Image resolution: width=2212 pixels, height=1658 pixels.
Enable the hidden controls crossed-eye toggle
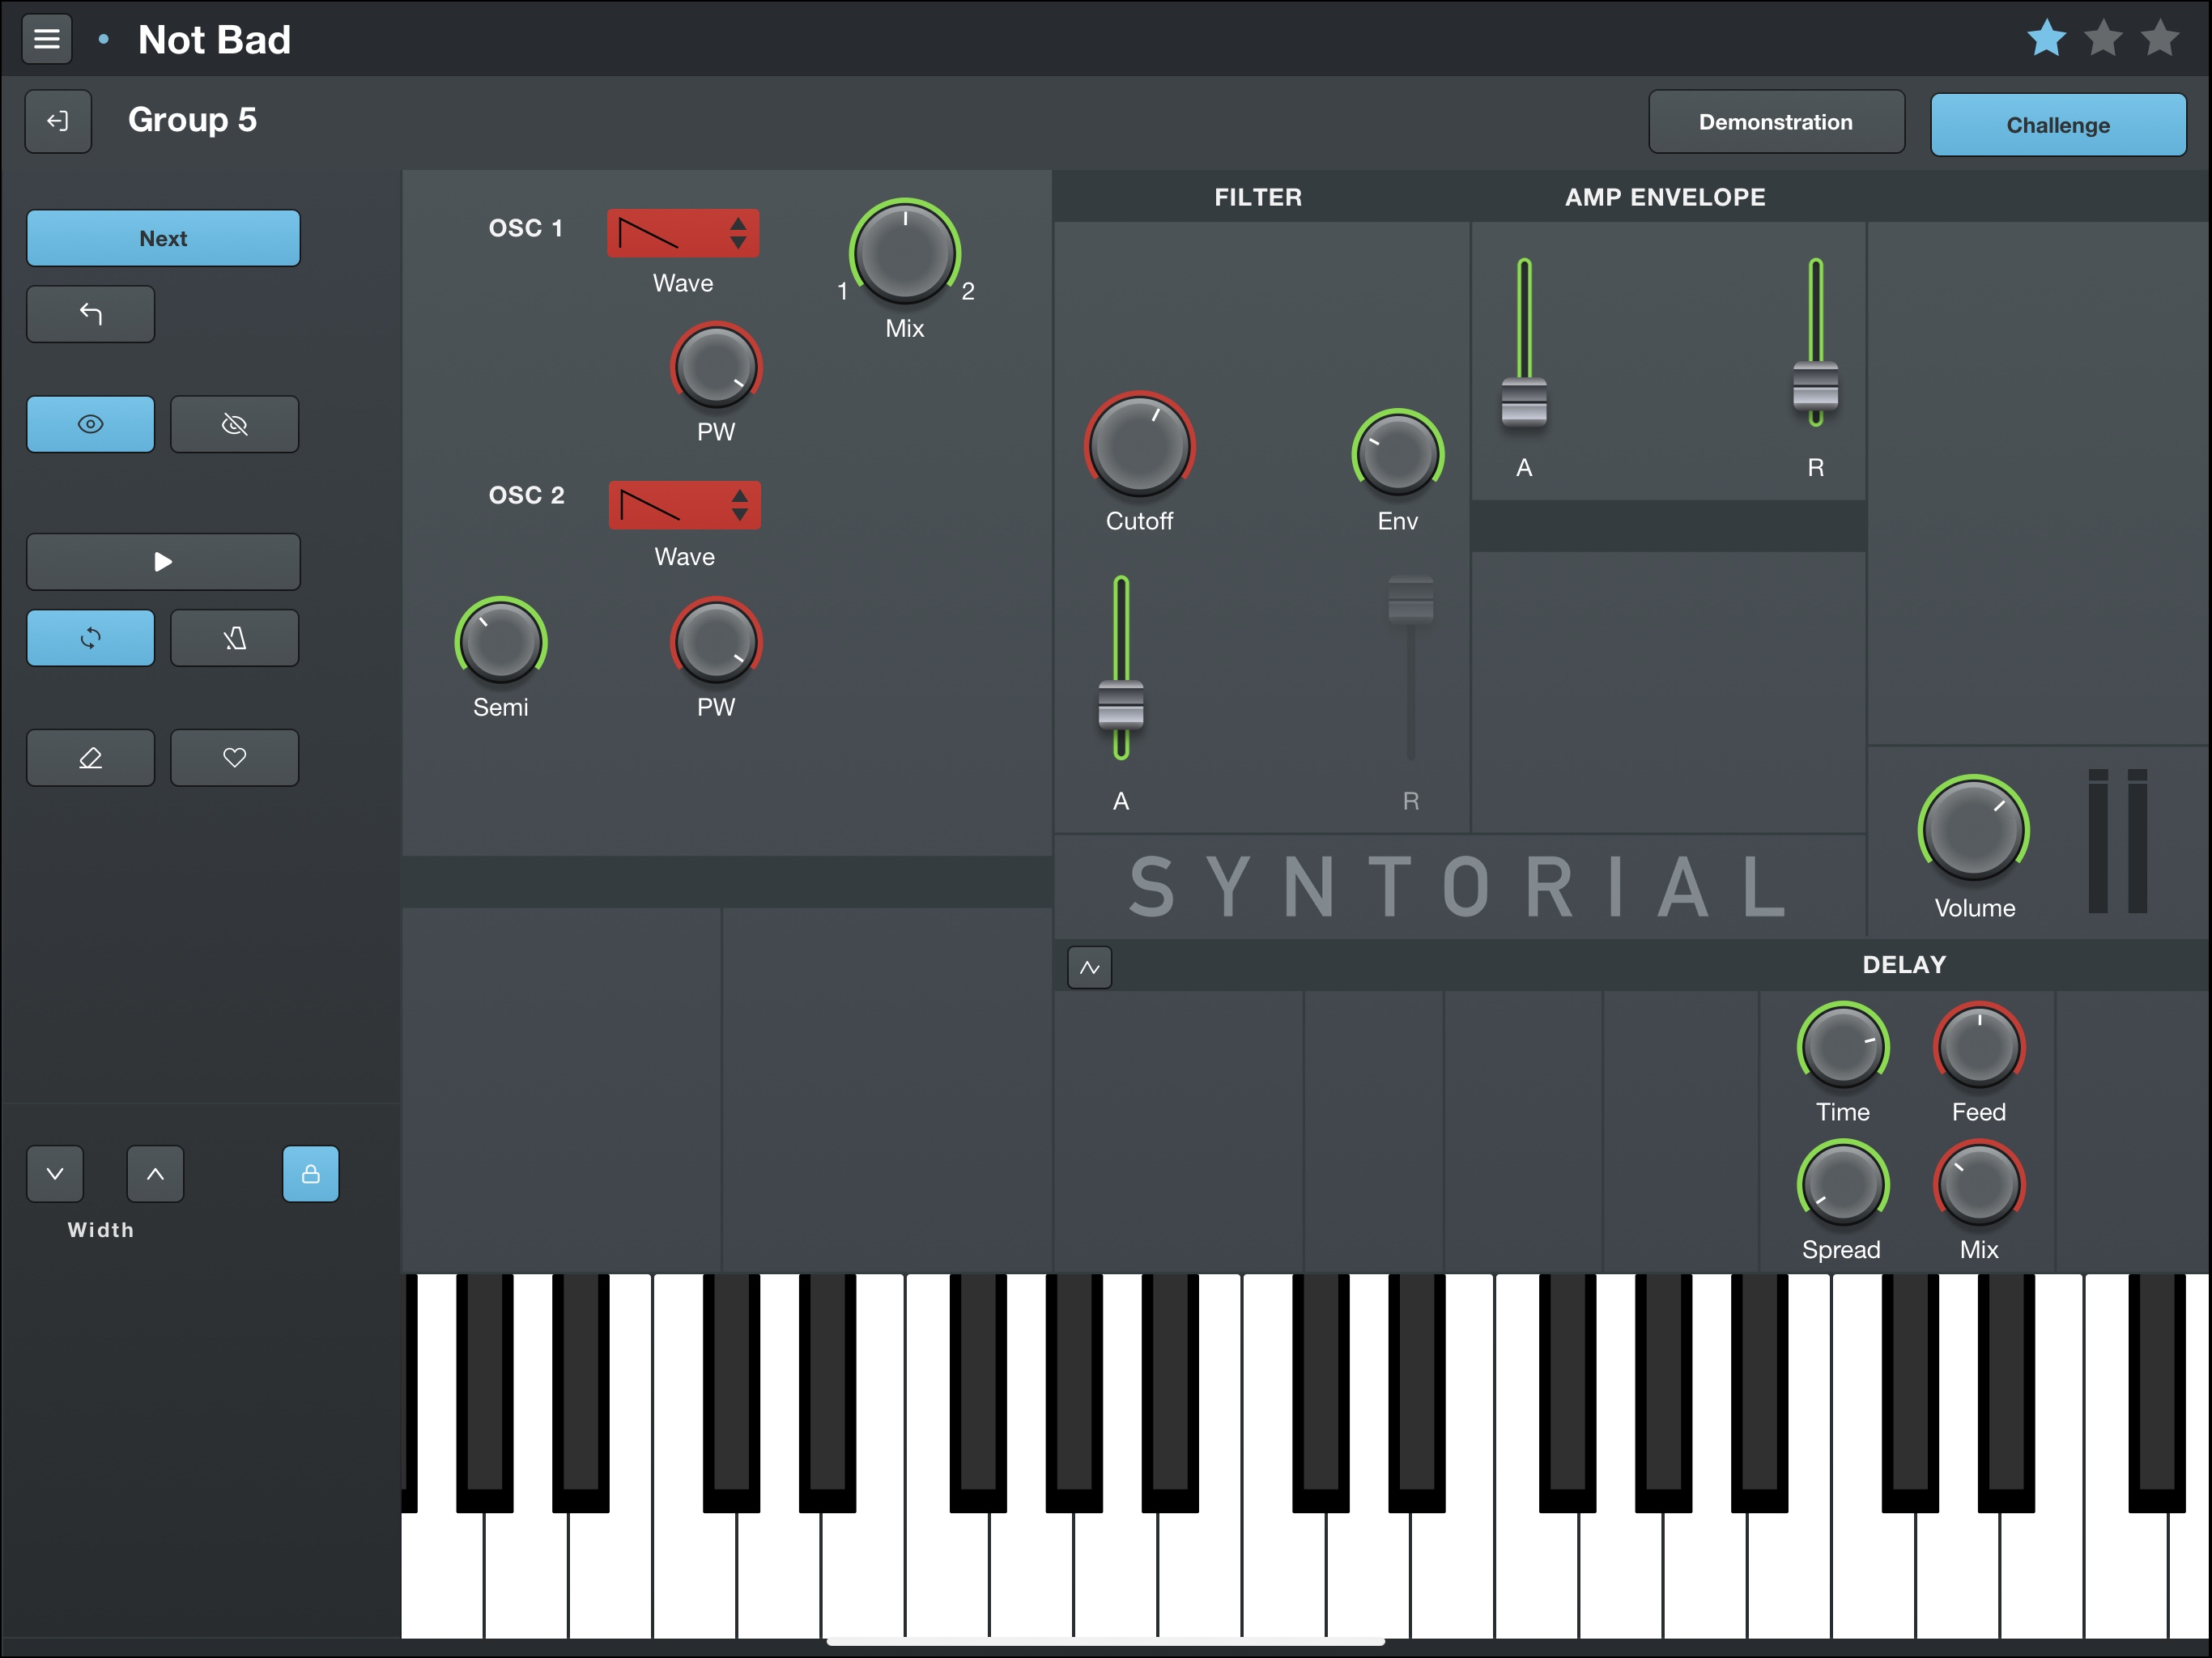[234, 424]
